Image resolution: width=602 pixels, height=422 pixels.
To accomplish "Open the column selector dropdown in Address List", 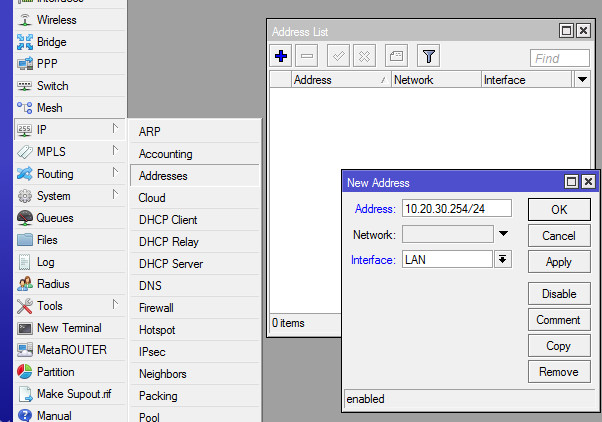I will coord(583,80).
